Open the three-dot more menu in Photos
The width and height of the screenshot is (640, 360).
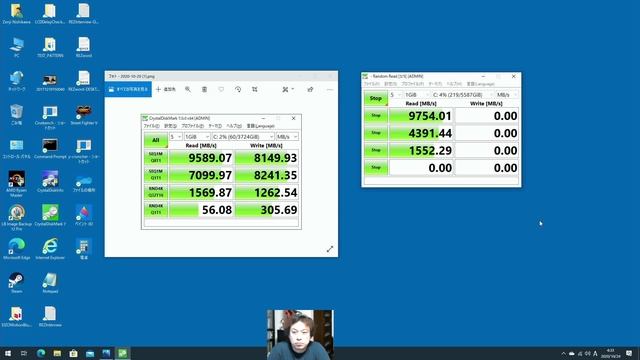[x=330, y=89]
